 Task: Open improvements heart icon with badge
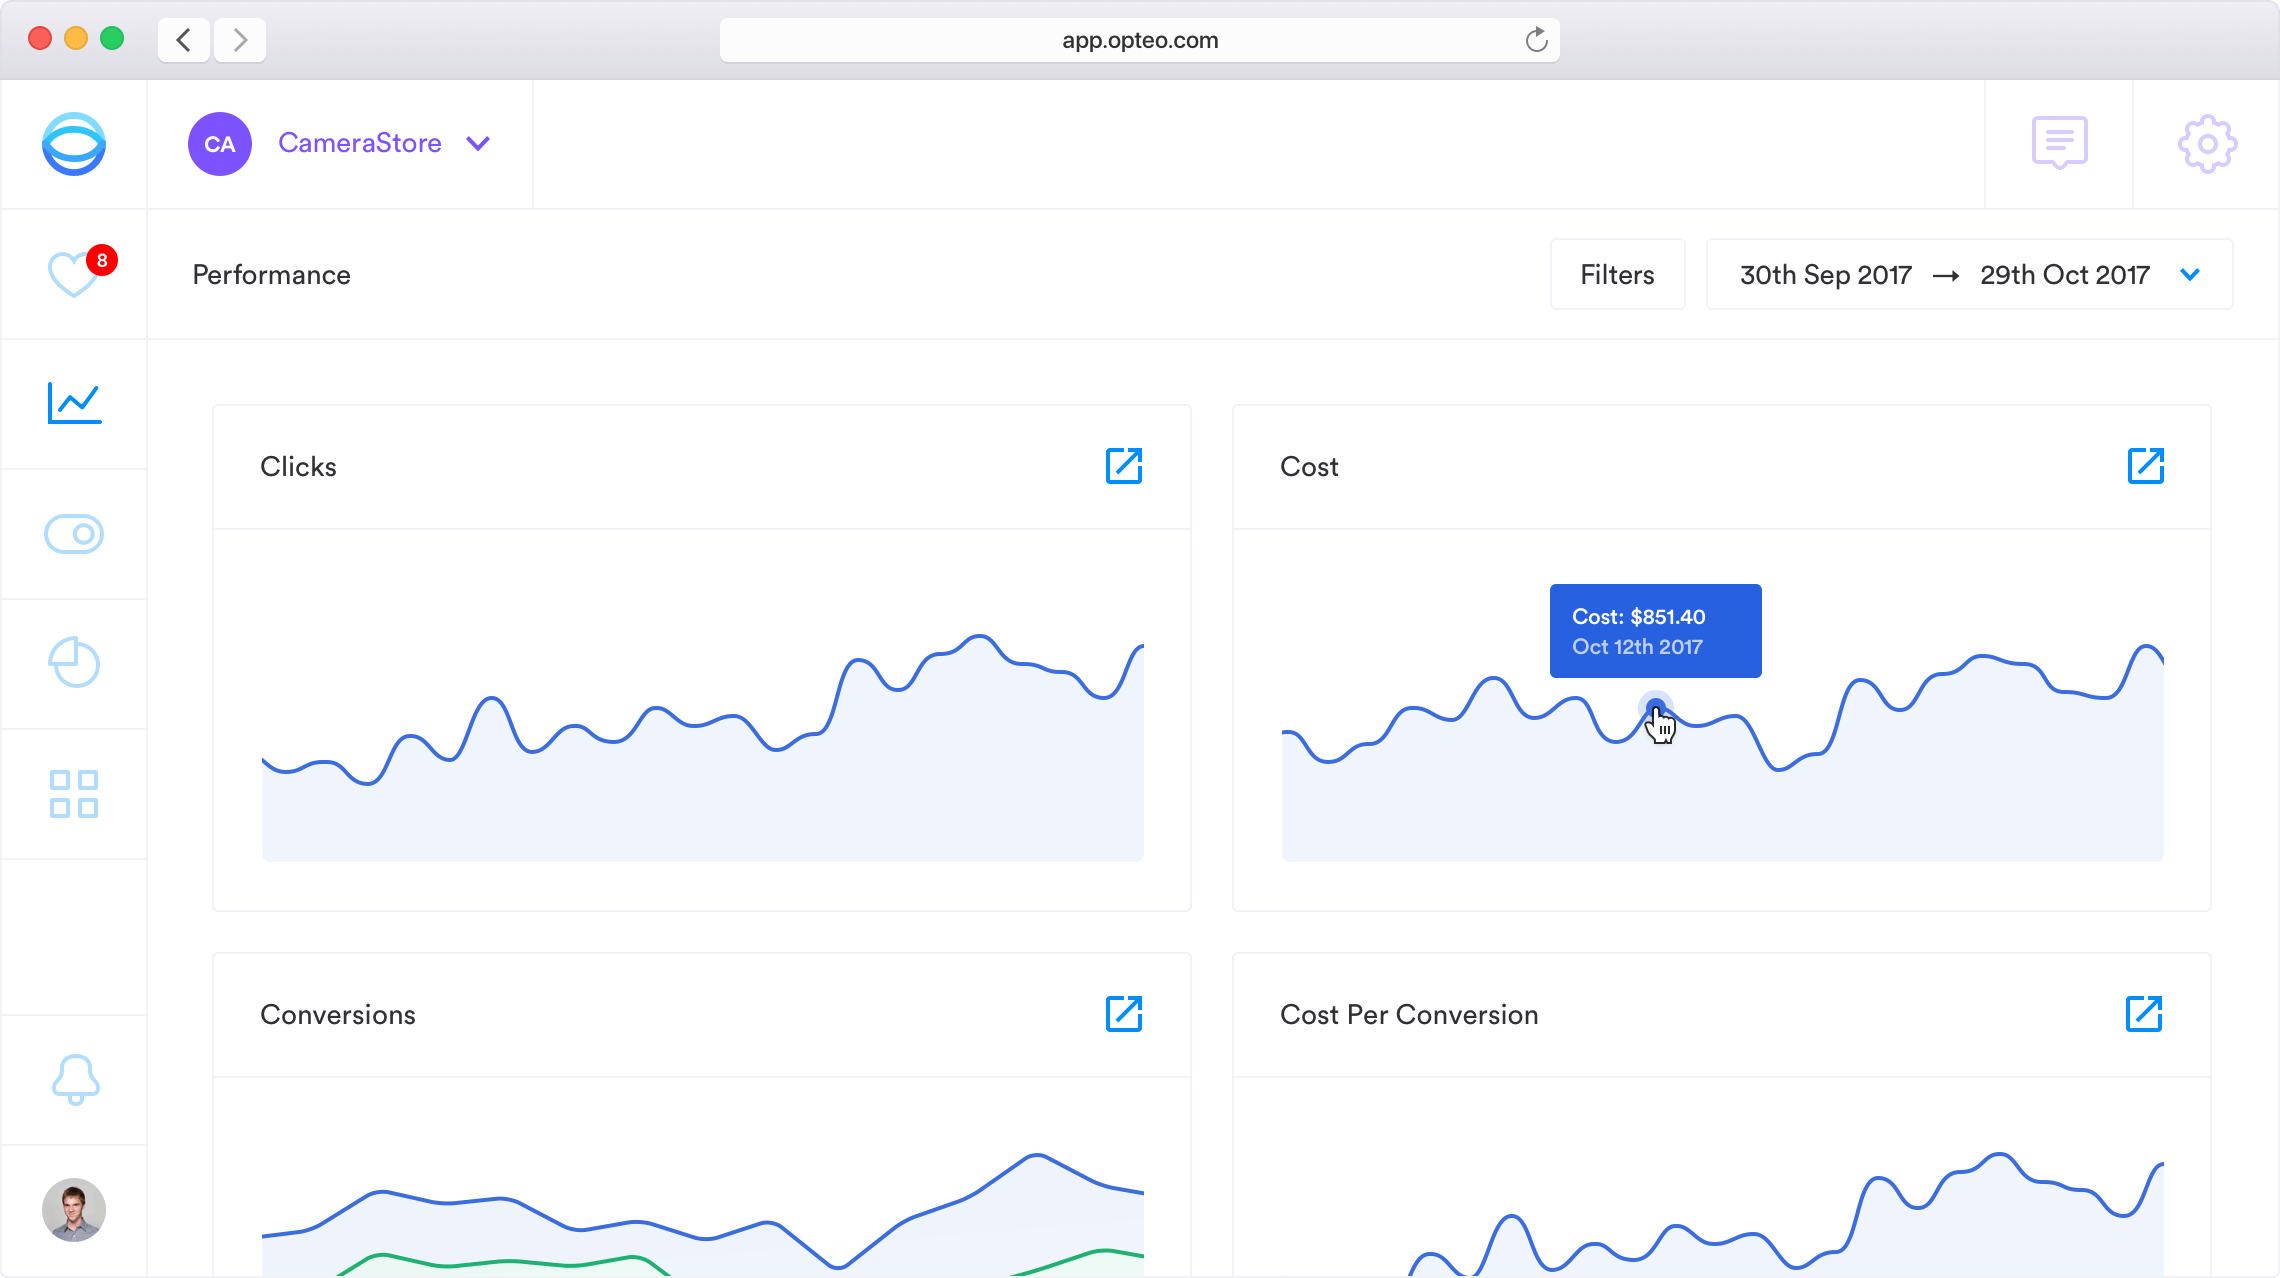click(x=74, y=274)
